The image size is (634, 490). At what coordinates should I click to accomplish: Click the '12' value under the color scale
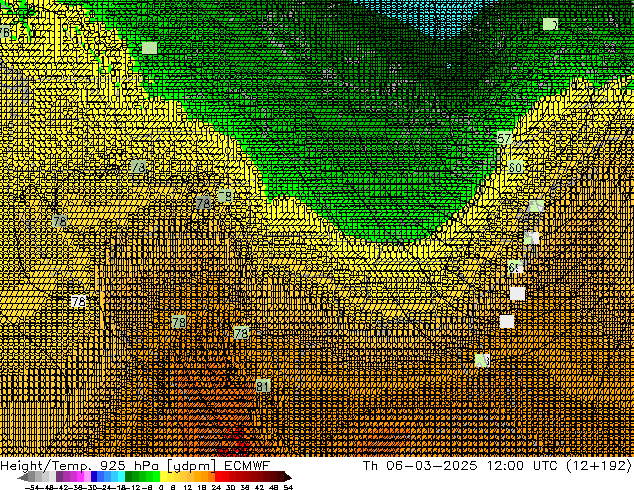pyautogui.click(x=188, y=487)
